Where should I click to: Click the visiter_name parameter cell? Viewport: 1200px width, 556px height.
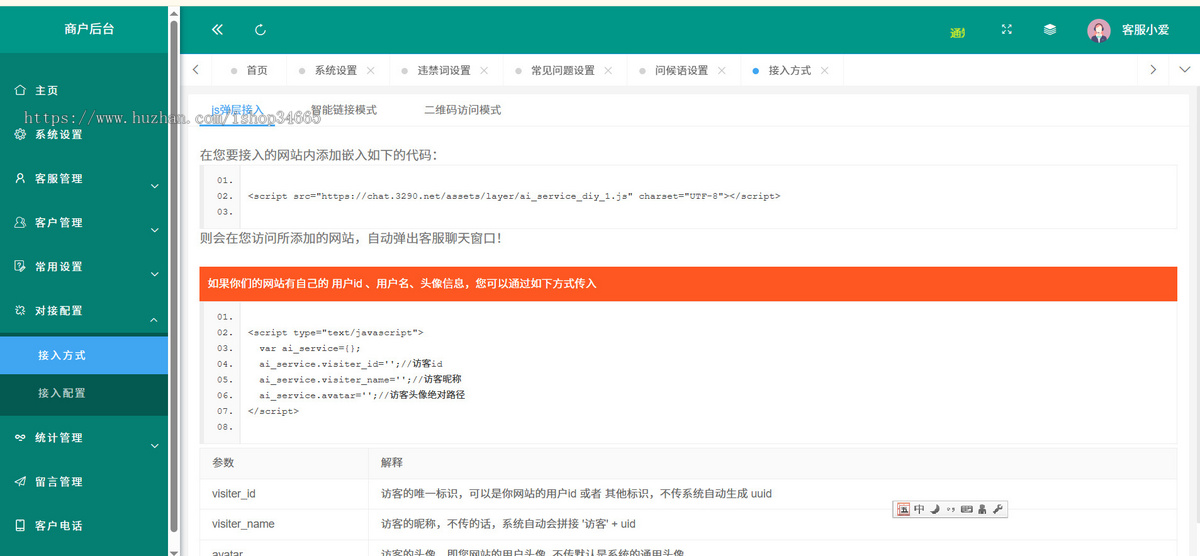284,524
